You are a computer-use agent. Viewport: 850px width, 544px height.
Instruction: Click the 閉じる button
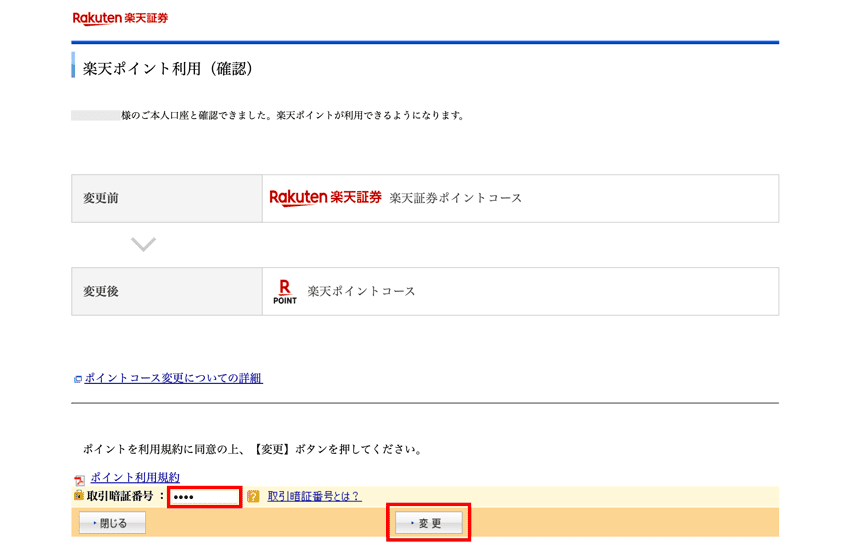coord(112,523)
